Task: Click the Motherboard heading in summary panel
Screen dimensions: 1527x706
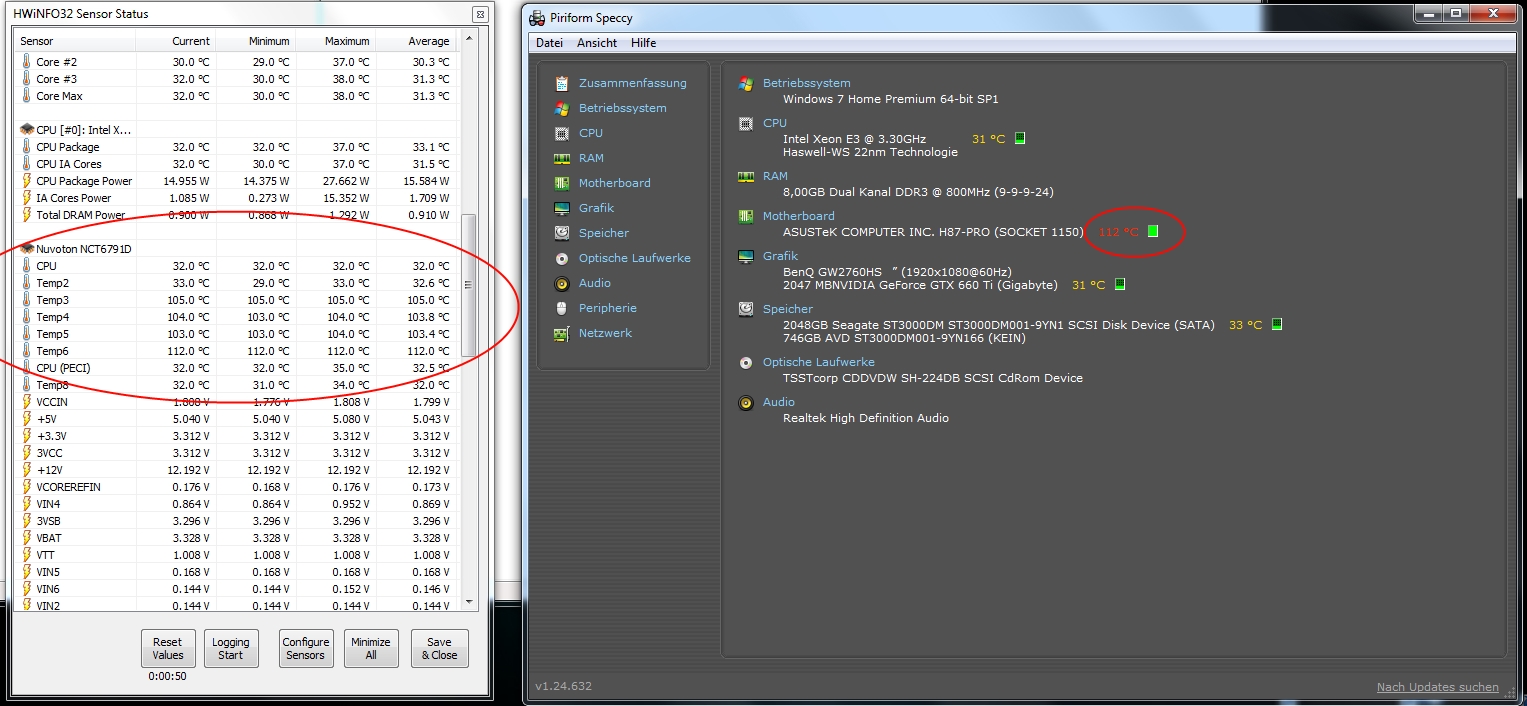Action: click(798, 216)
